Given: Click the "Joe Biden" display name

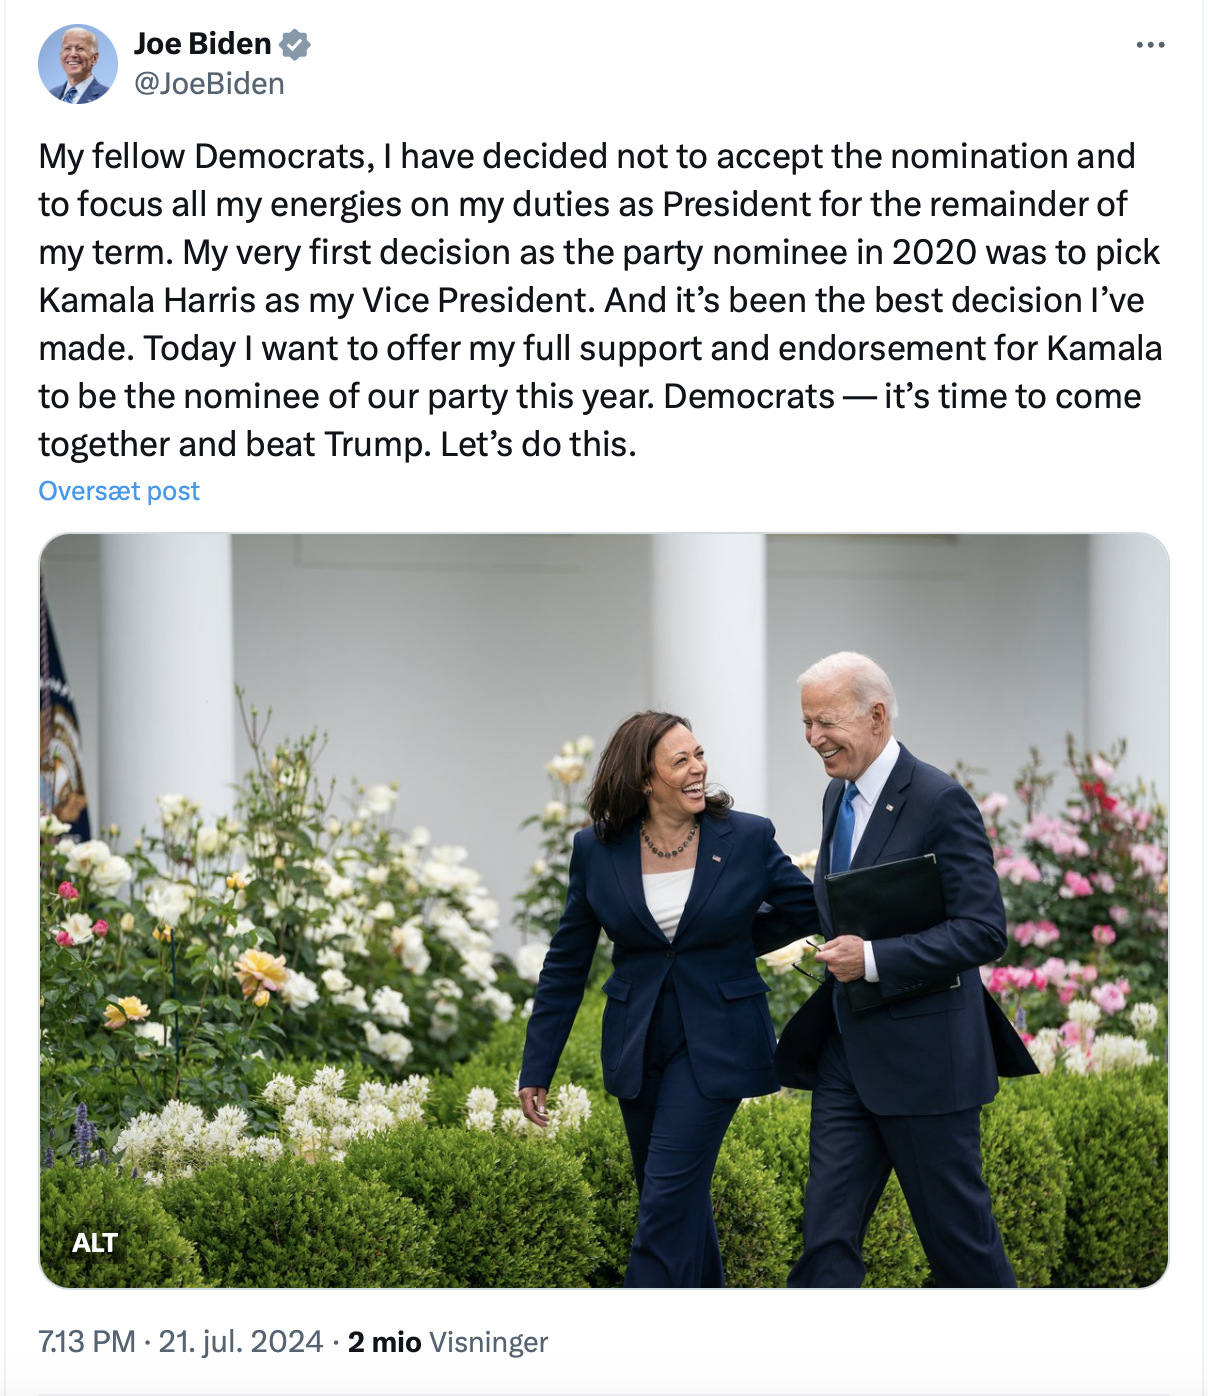Looking at the screenshot, I should [x=203, y=44].
